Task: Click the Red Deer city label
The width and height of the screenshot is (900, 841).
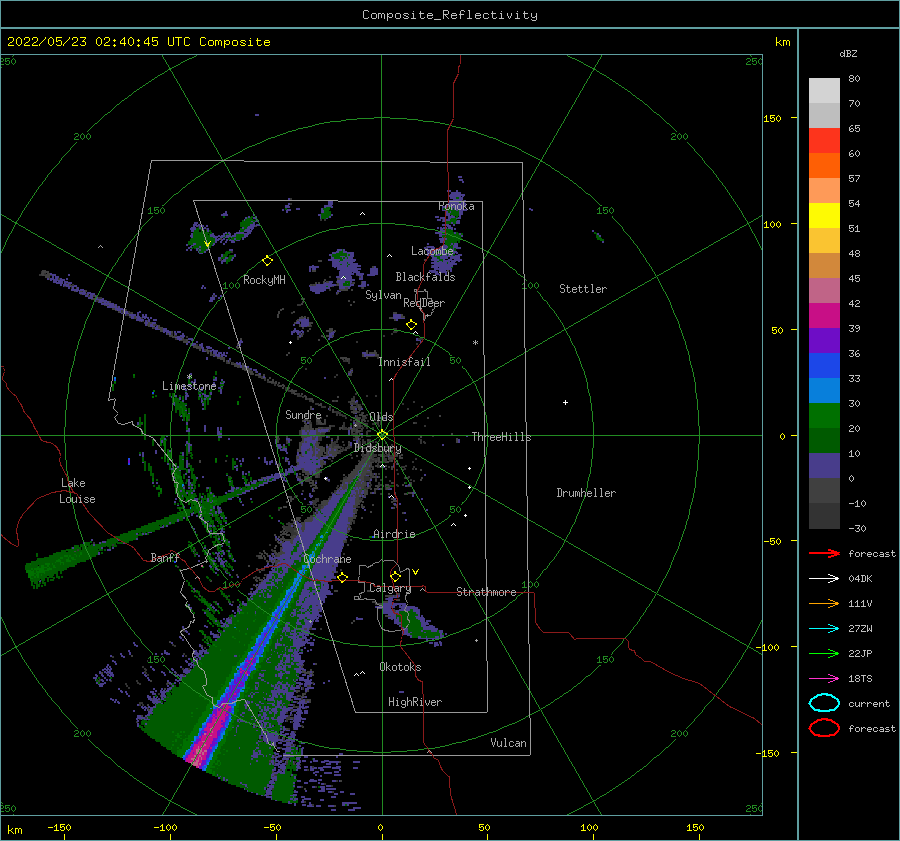Action: tap(424, 303)
